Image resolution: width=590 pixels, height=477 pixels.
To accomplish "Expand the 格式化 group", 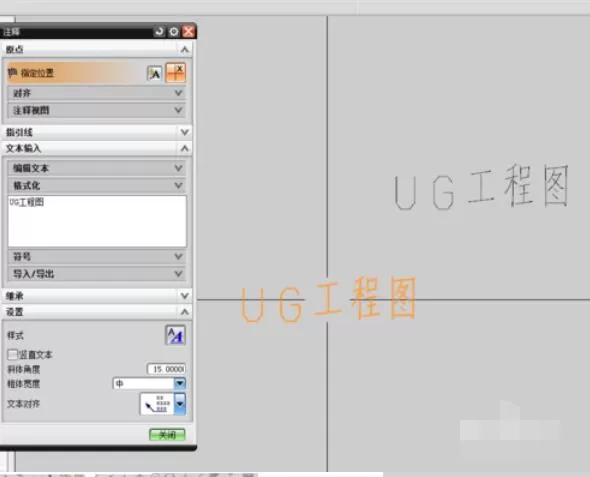I will tap(97, 185).
